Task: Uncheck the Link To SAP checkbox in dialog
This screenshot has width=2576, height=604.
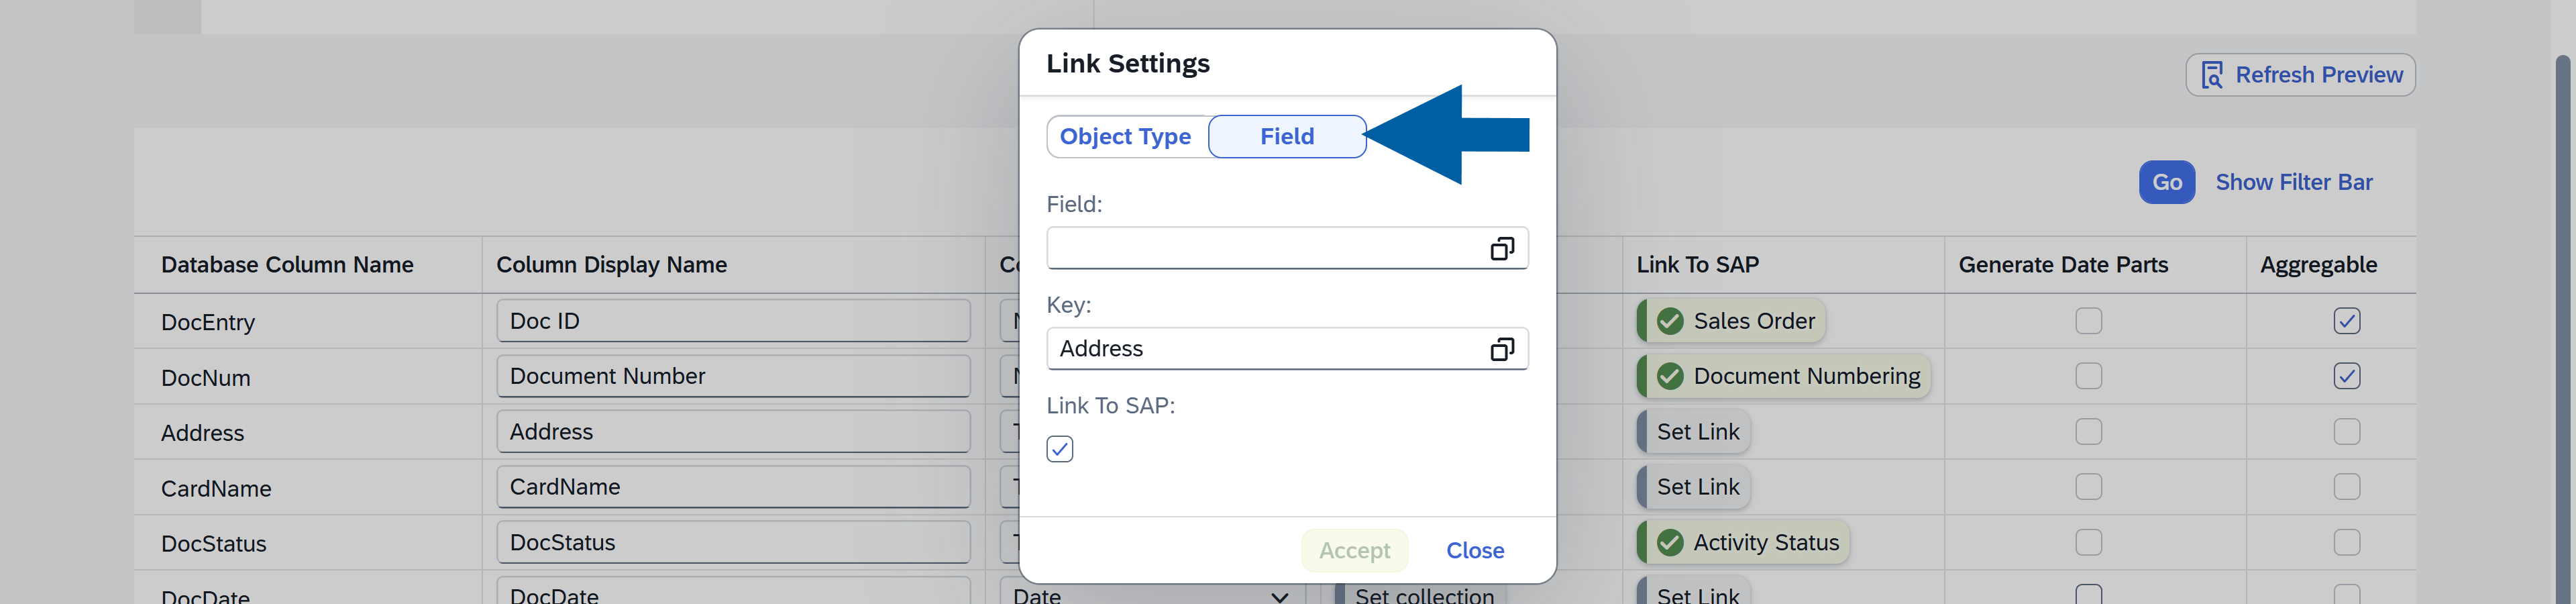Action: pos(1060,449)
